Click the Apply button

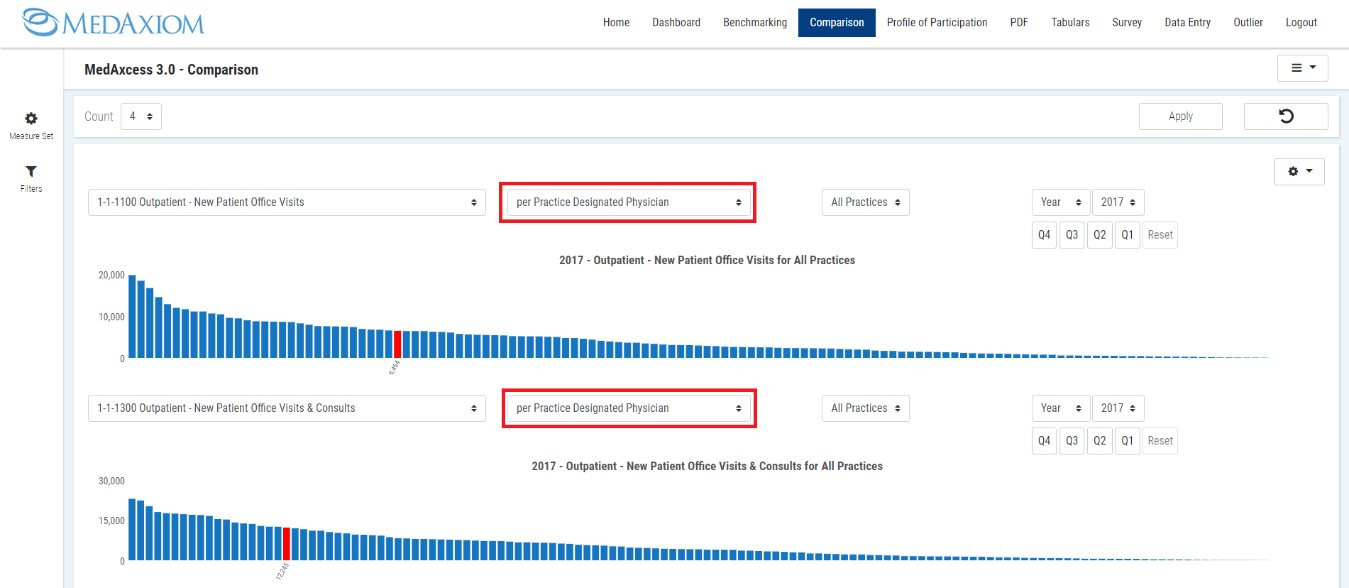[x=1180, y=116]
